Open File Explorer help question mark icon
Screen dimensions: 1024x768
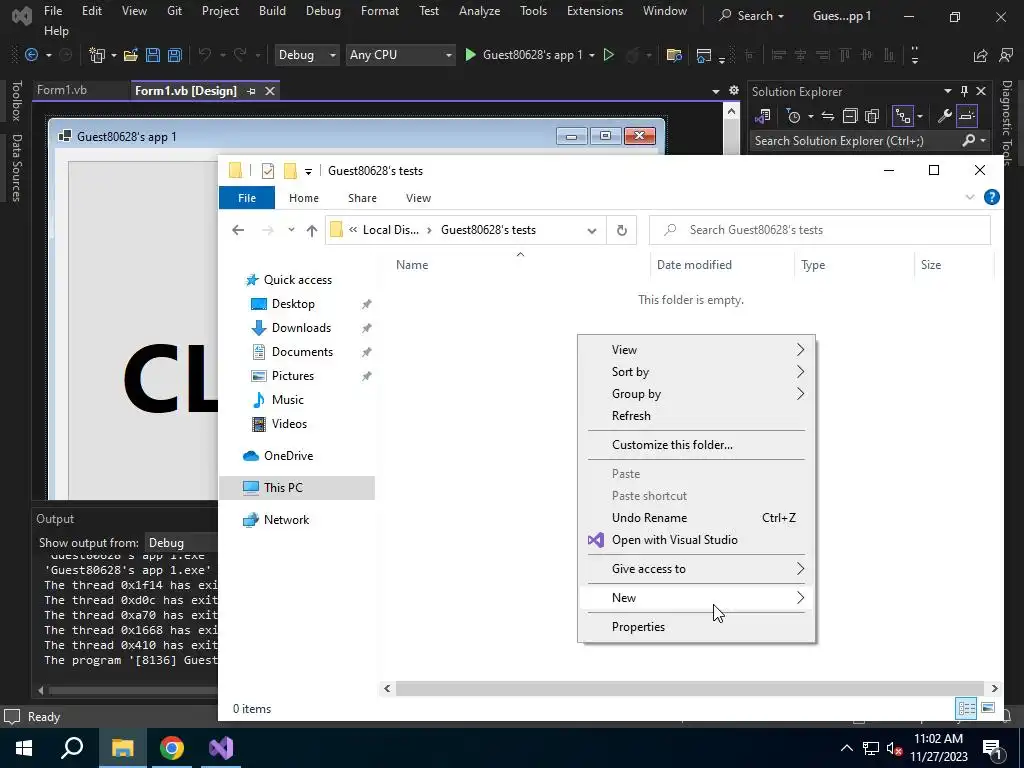tap(991, 197)
